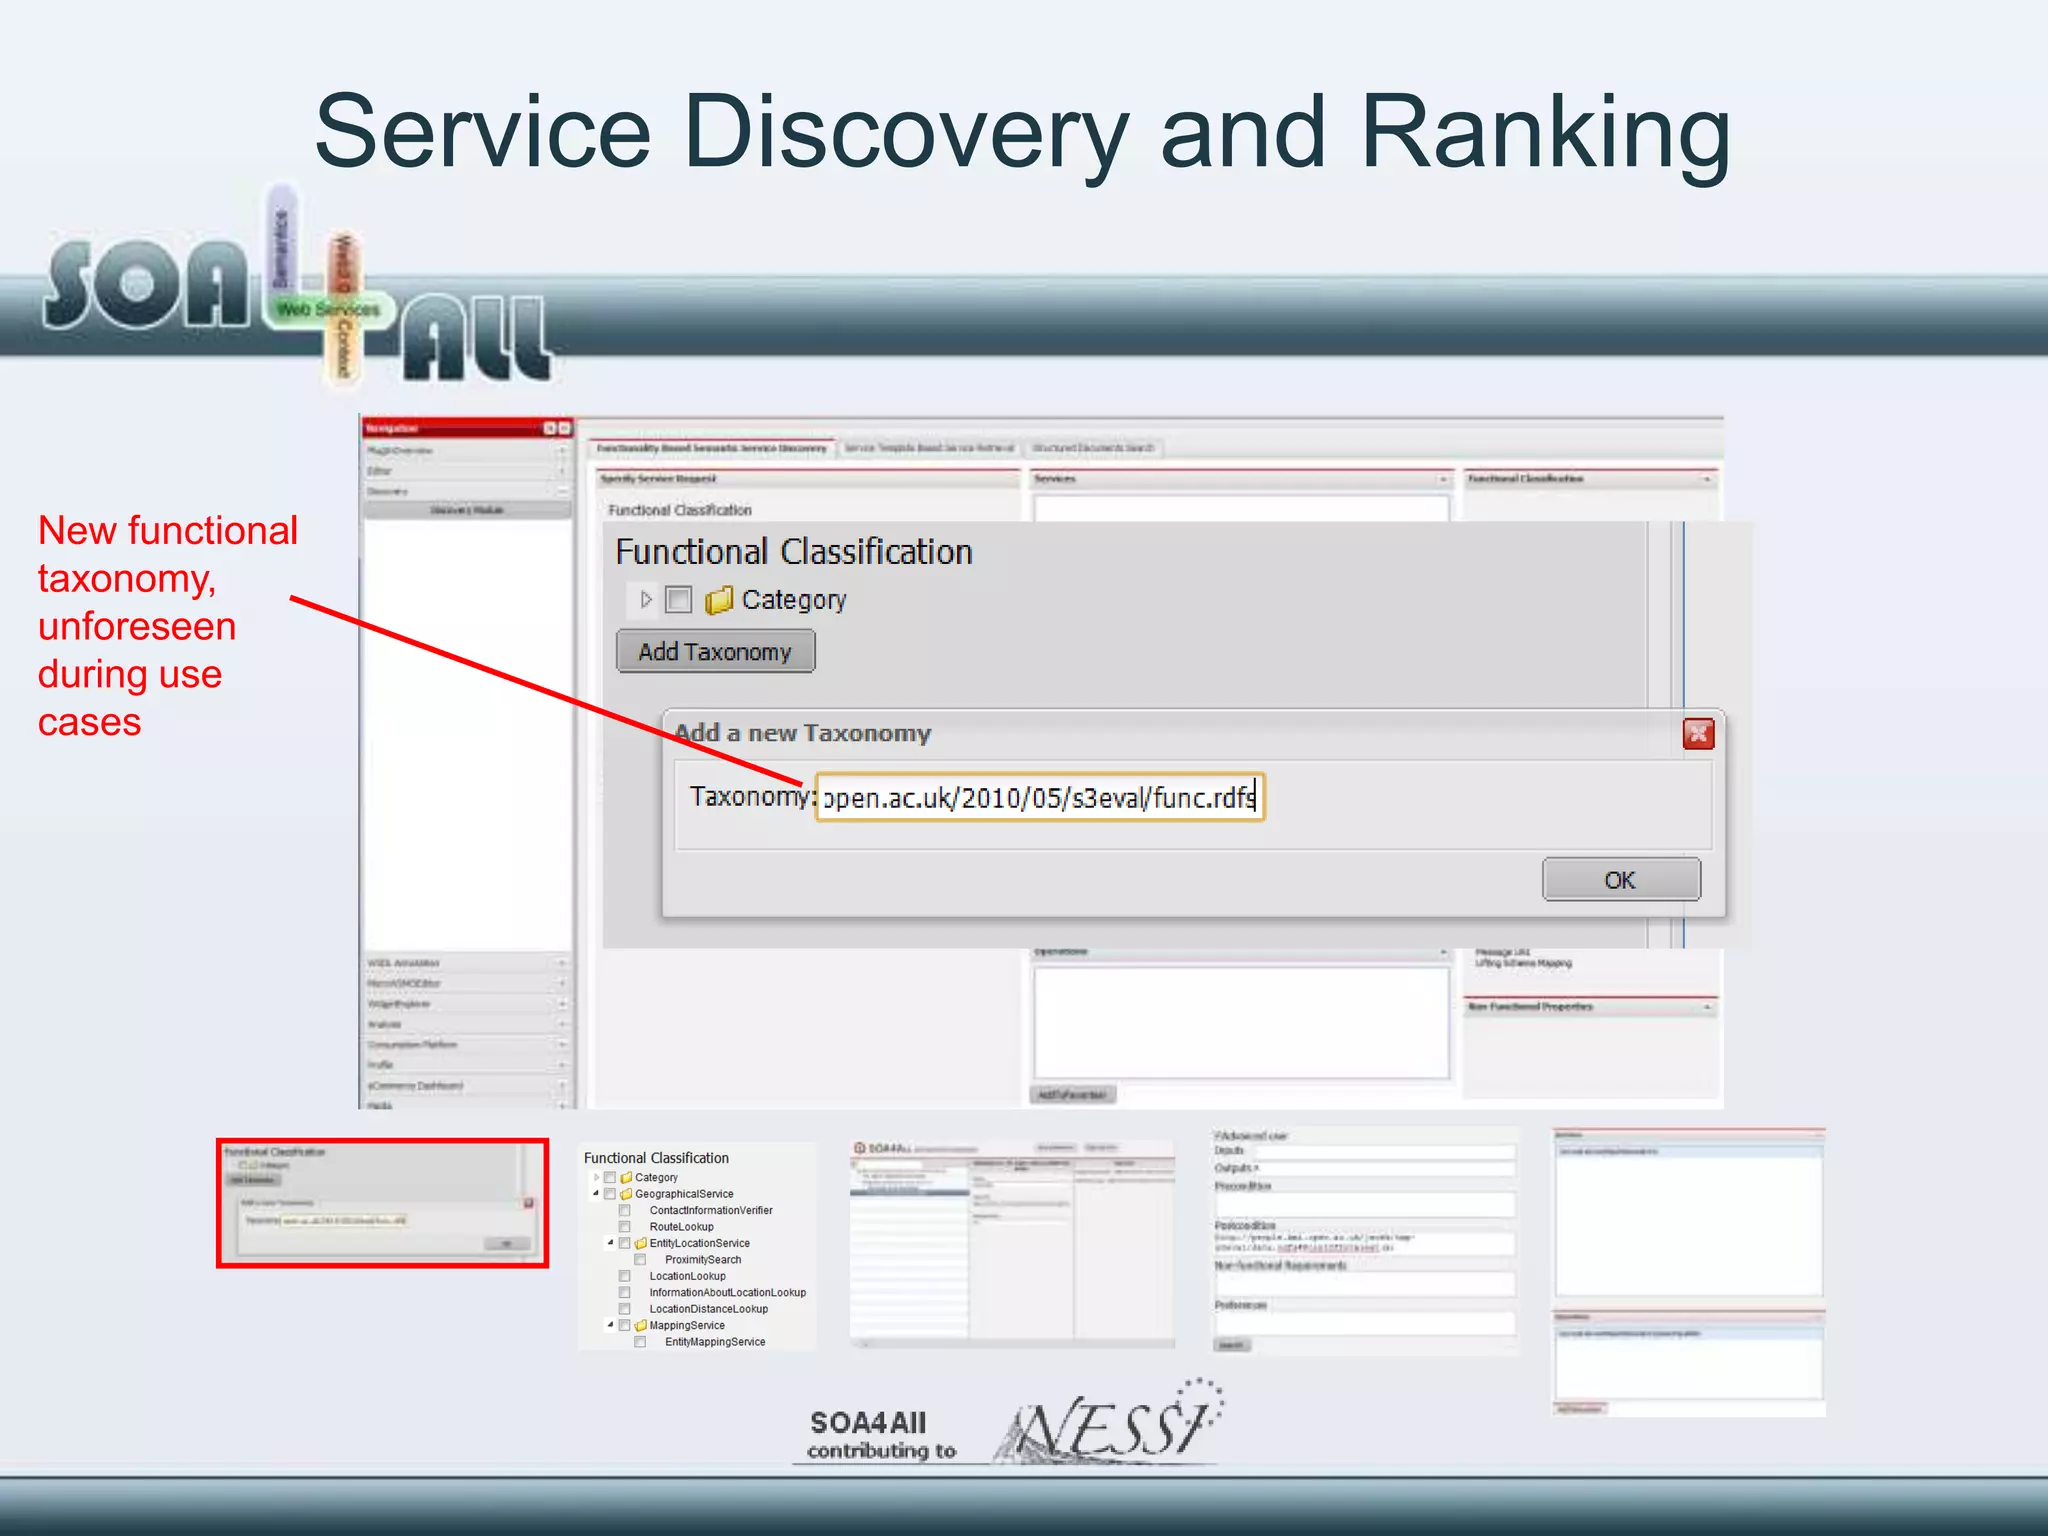Click the small tree's Category folder icon
2048x1536 pixels.
[626, 1178]
